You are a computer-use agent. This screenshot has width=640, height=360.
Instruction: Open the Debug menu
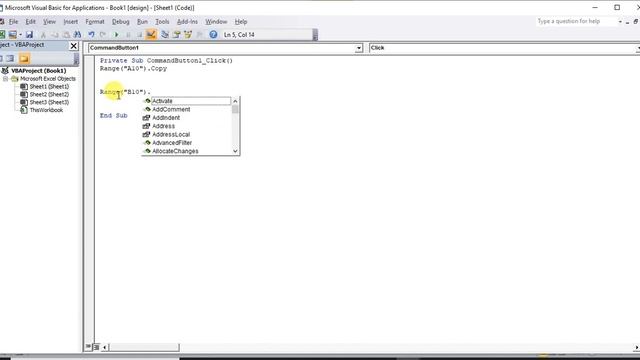coord(120,22)
